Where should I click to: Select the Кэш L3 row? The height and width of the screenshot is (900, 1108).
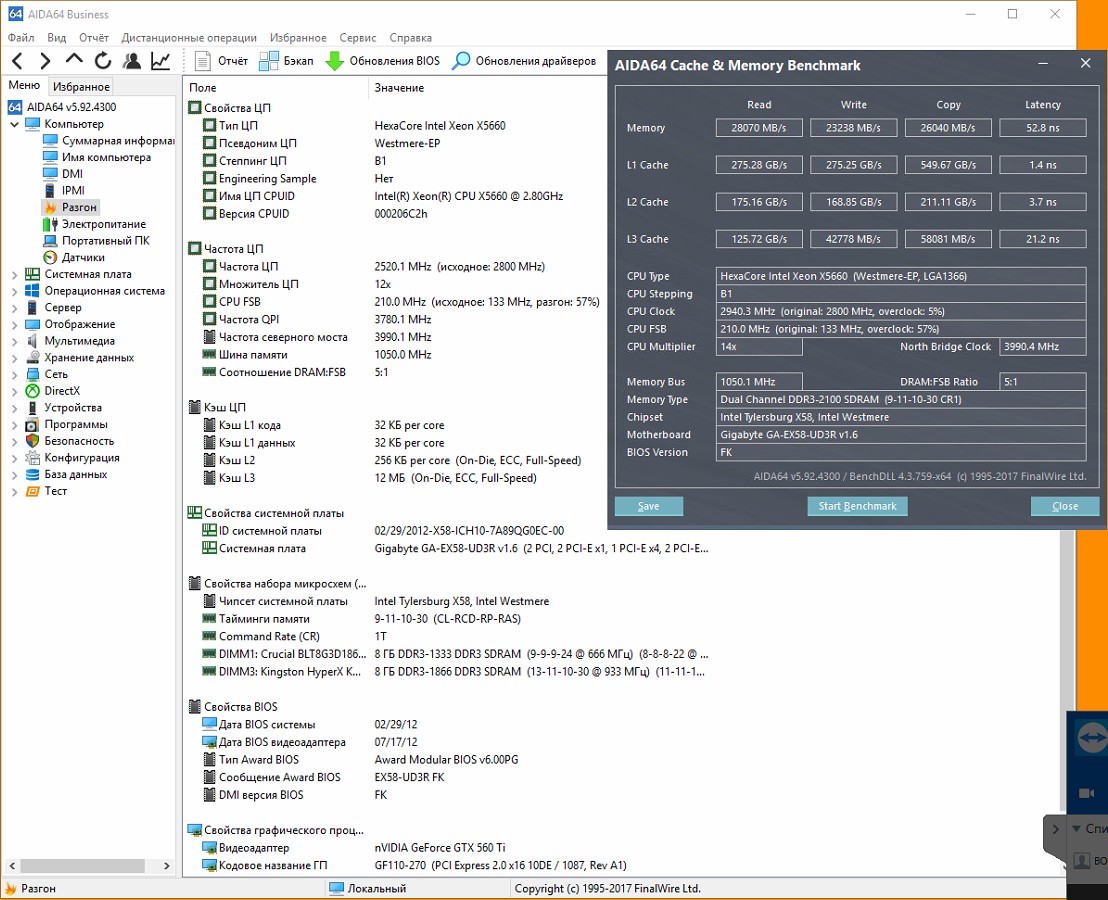396,478
